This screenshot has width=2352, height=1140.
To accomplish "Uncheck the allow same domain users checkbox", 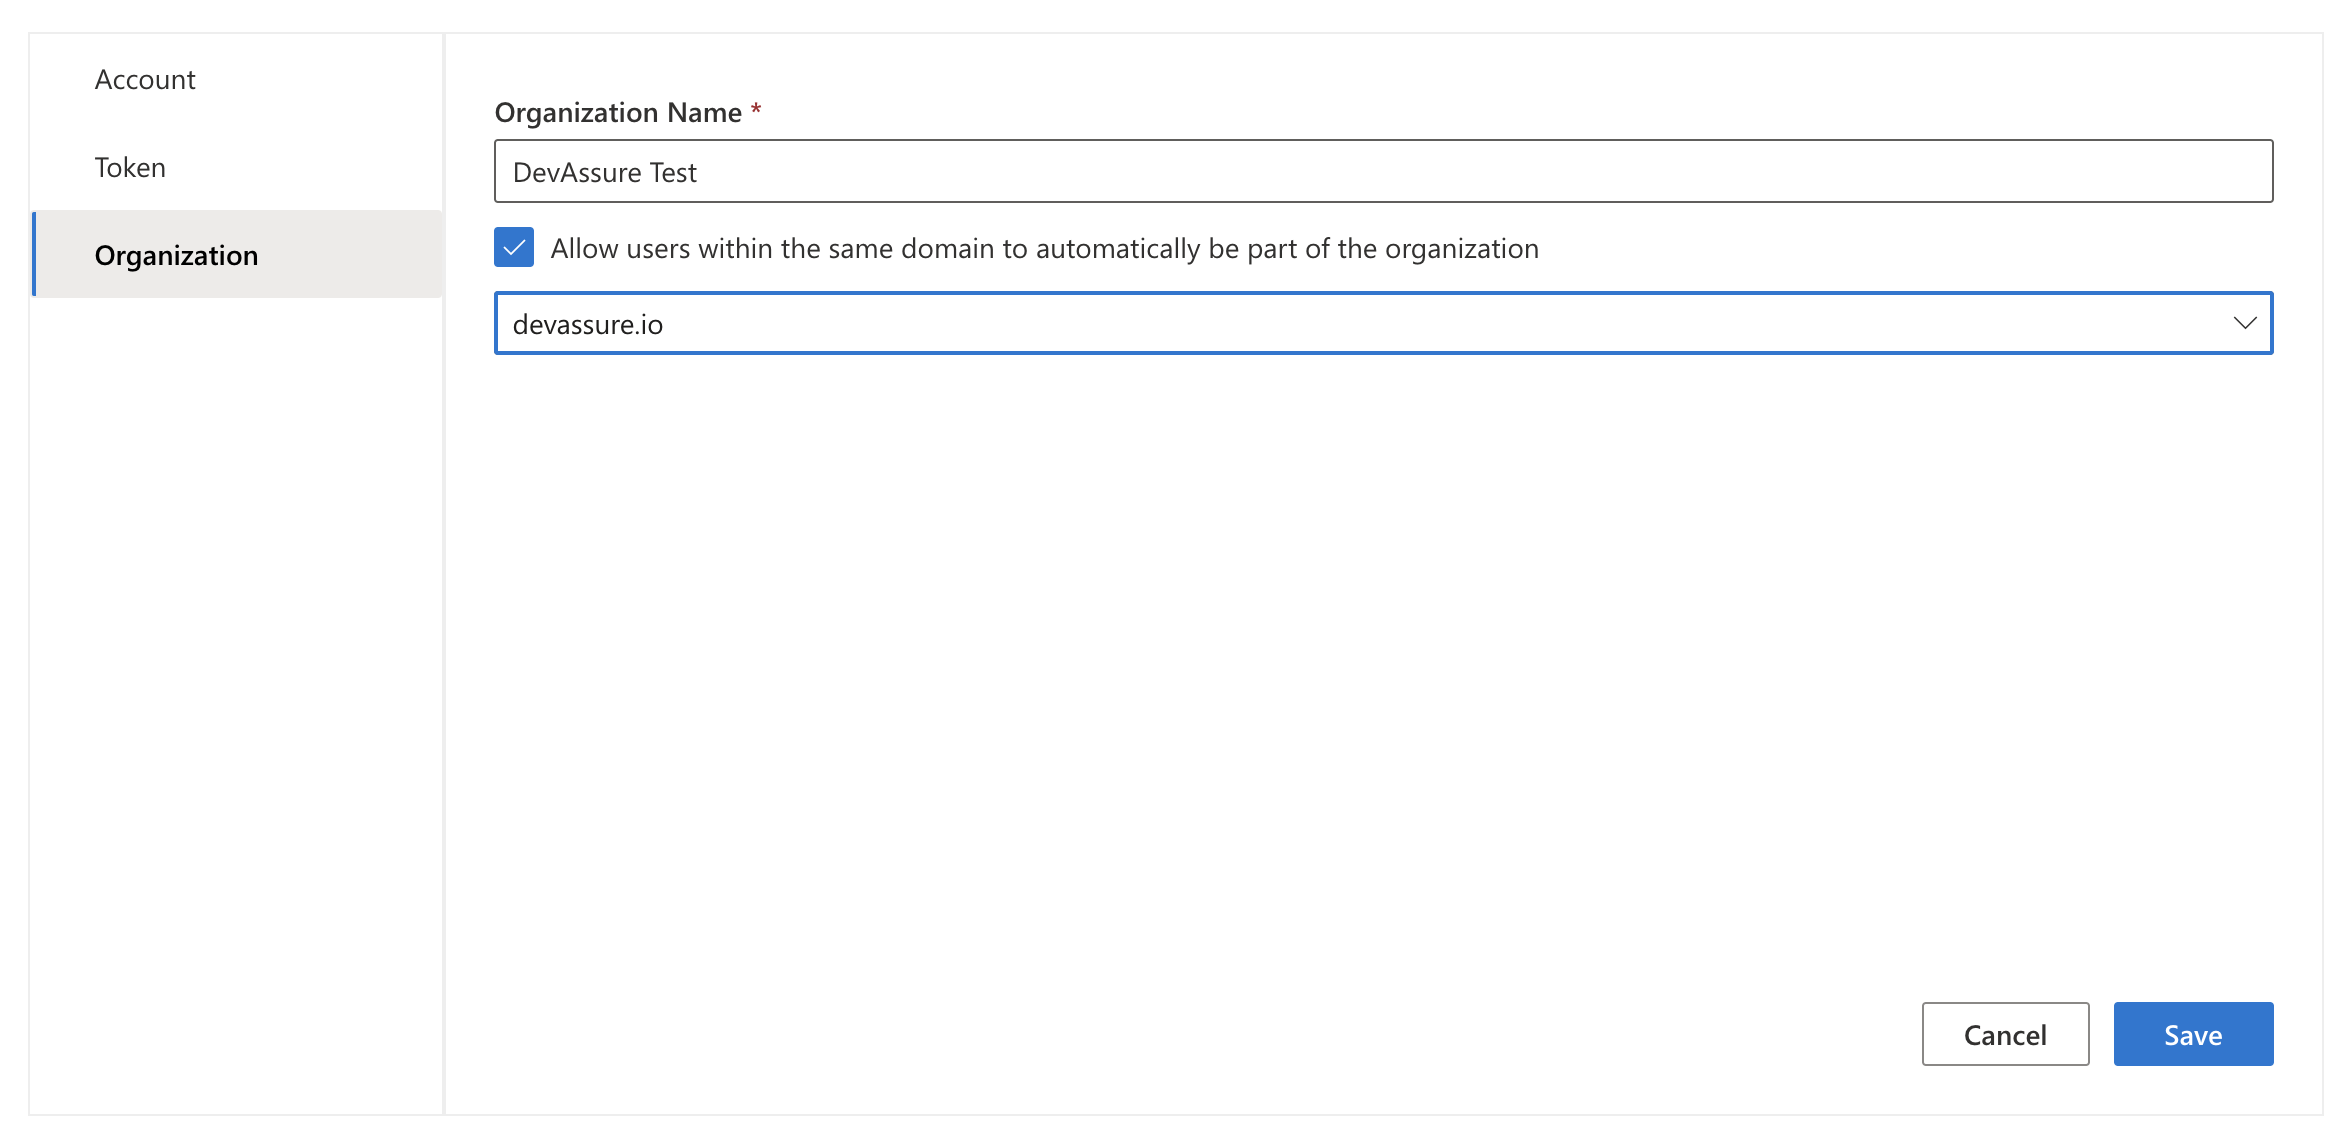I will tap(514, 247).
